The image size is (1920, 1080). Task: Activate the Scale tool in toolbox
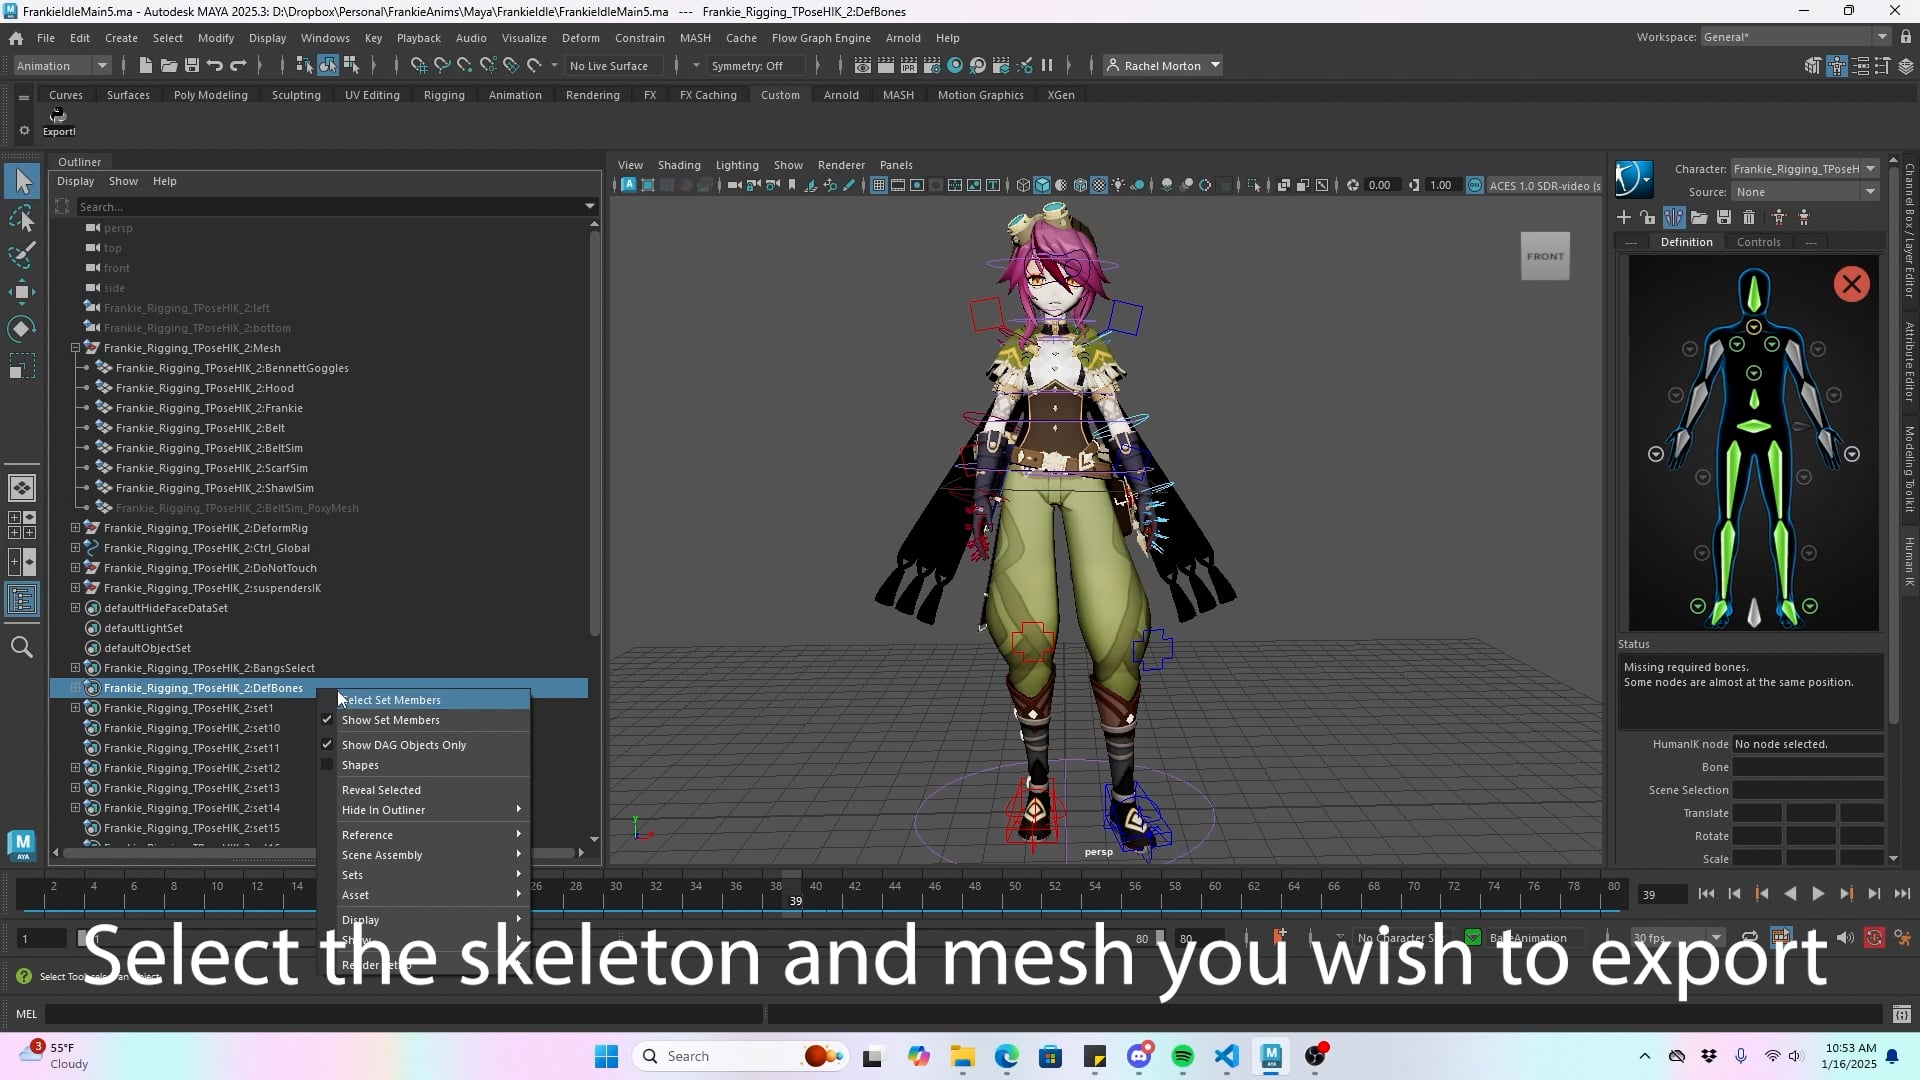22,366
